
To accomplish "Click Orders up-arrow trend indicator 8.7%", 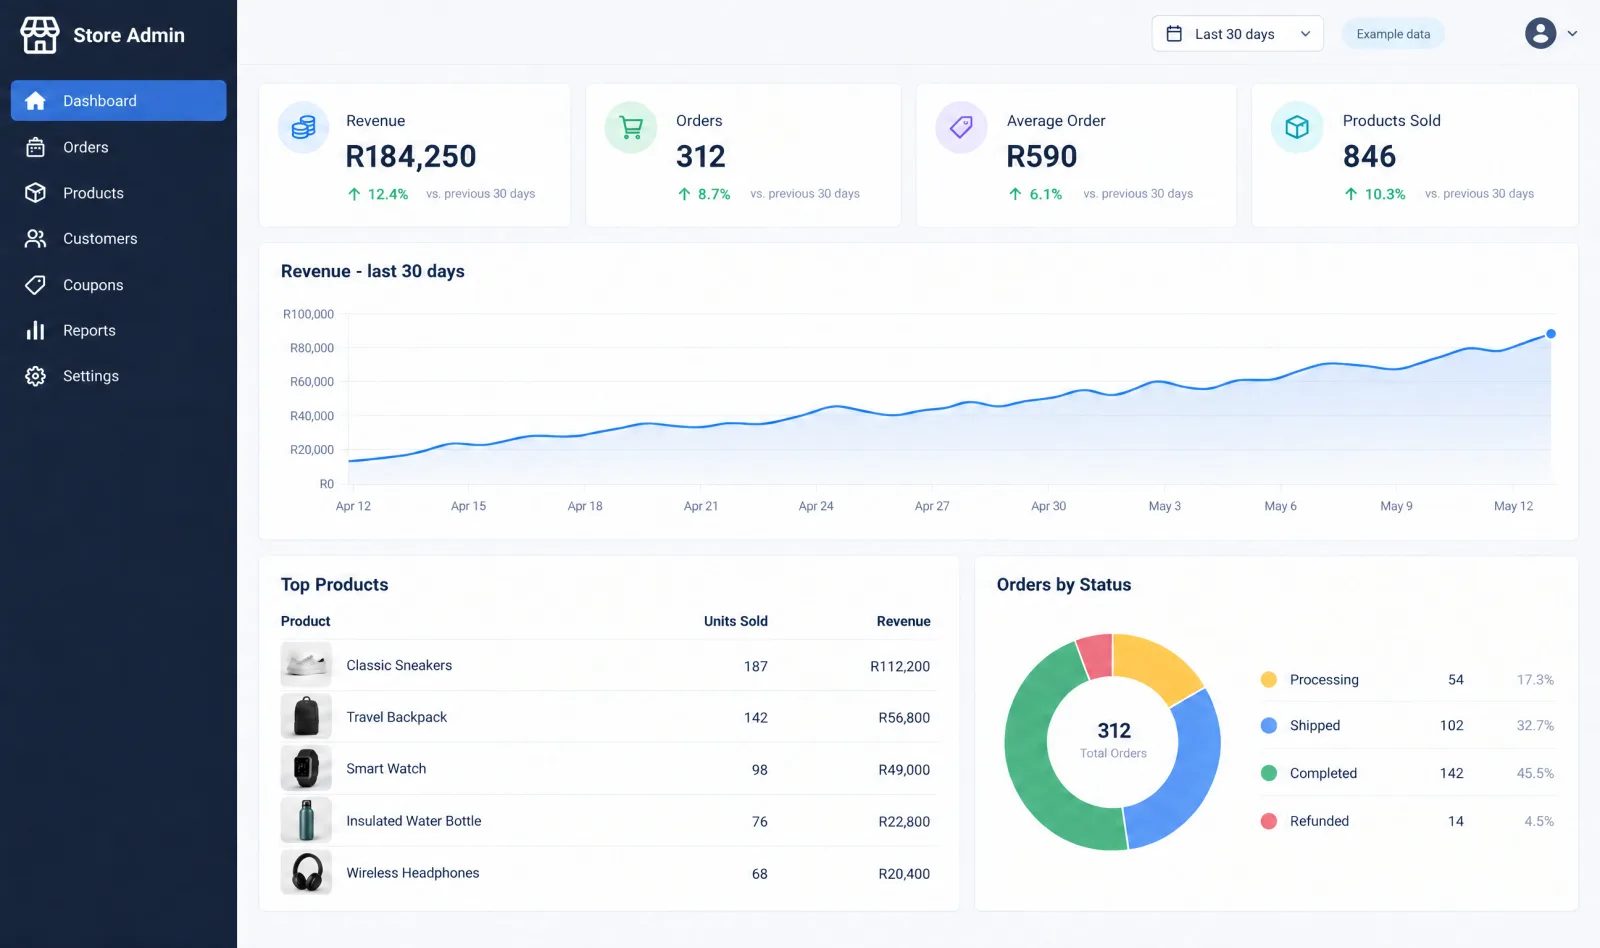I will click(704, 194).
